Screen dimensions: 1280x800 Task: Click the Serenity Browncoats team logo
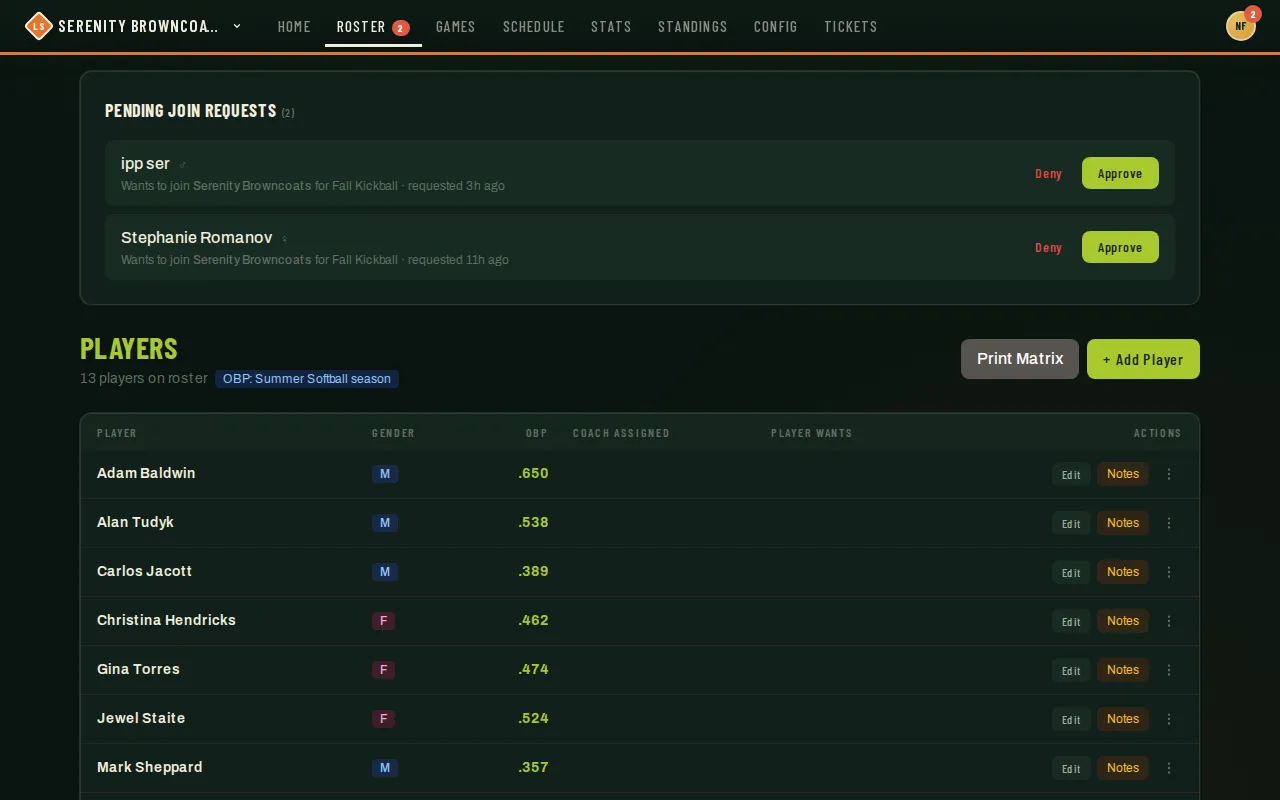click(x=38, y=26)
